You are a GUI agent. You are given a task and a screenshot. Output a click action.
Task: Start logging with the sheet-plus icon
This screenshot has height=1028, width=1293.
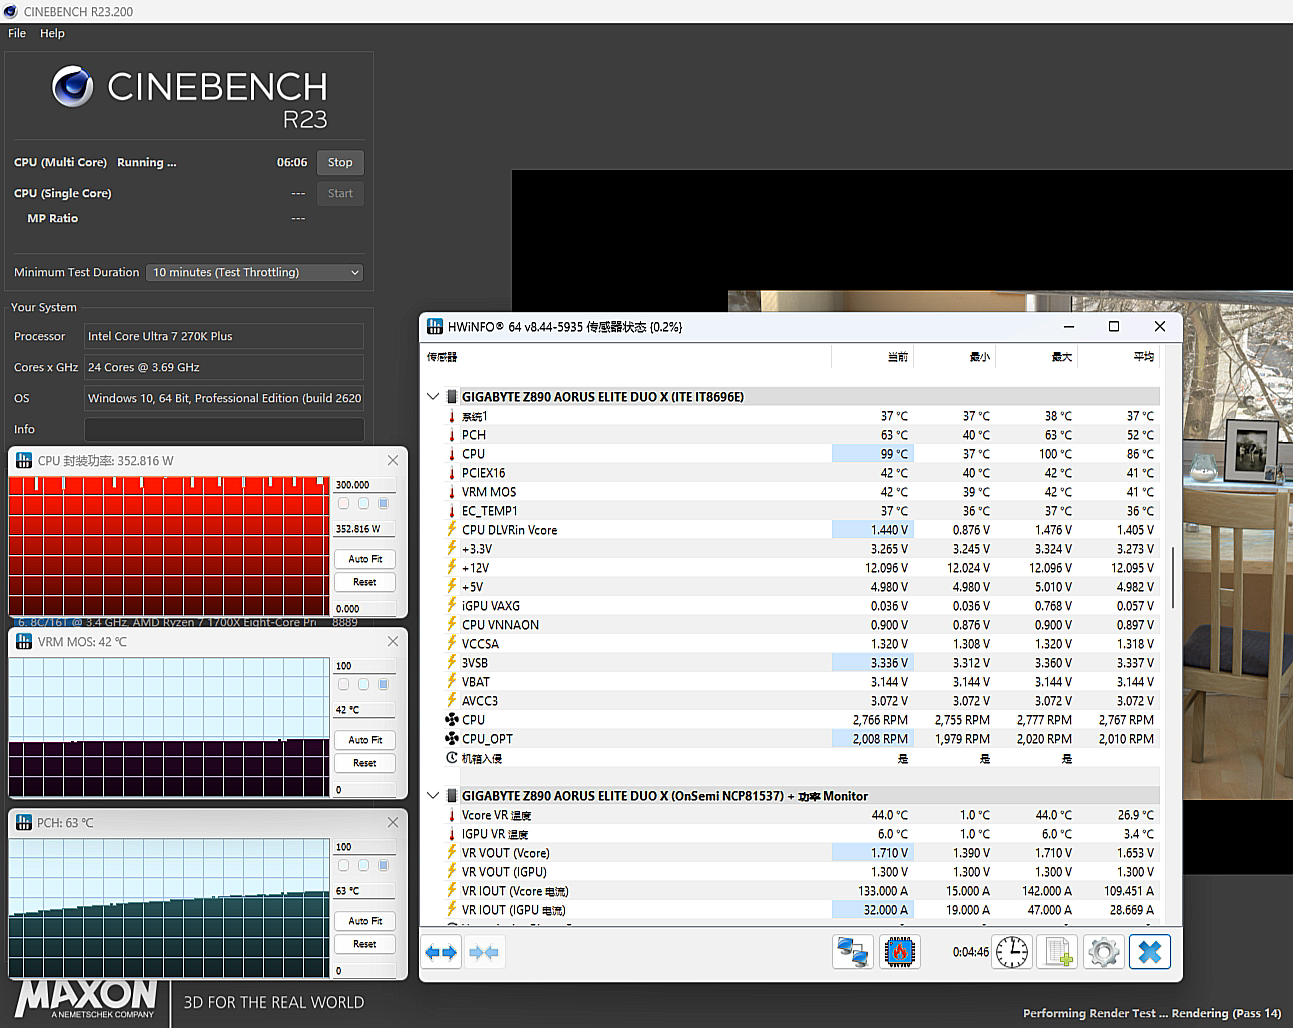click(1058, 952)
